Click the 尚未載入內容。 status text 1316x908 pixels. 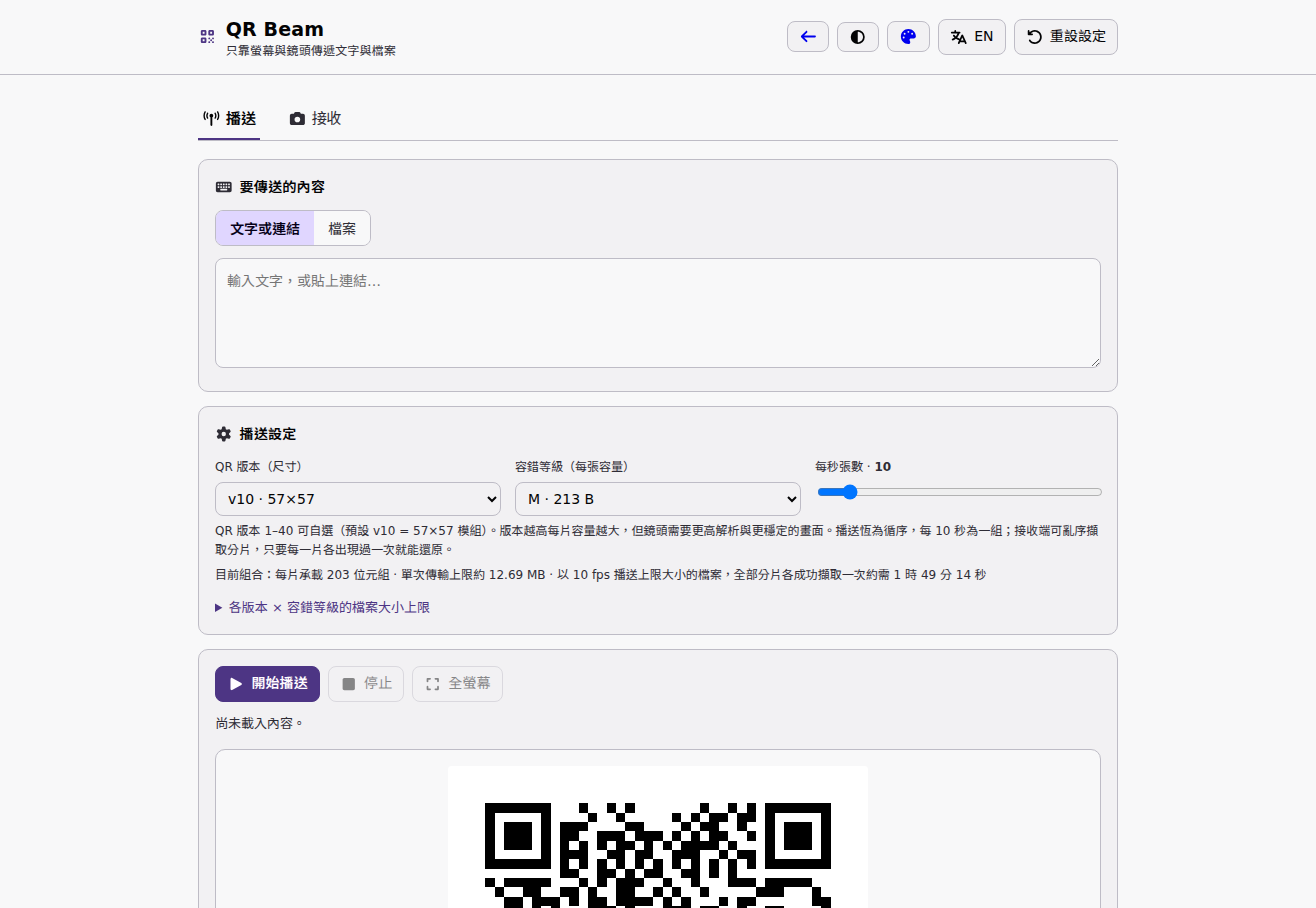click(259, 723)
